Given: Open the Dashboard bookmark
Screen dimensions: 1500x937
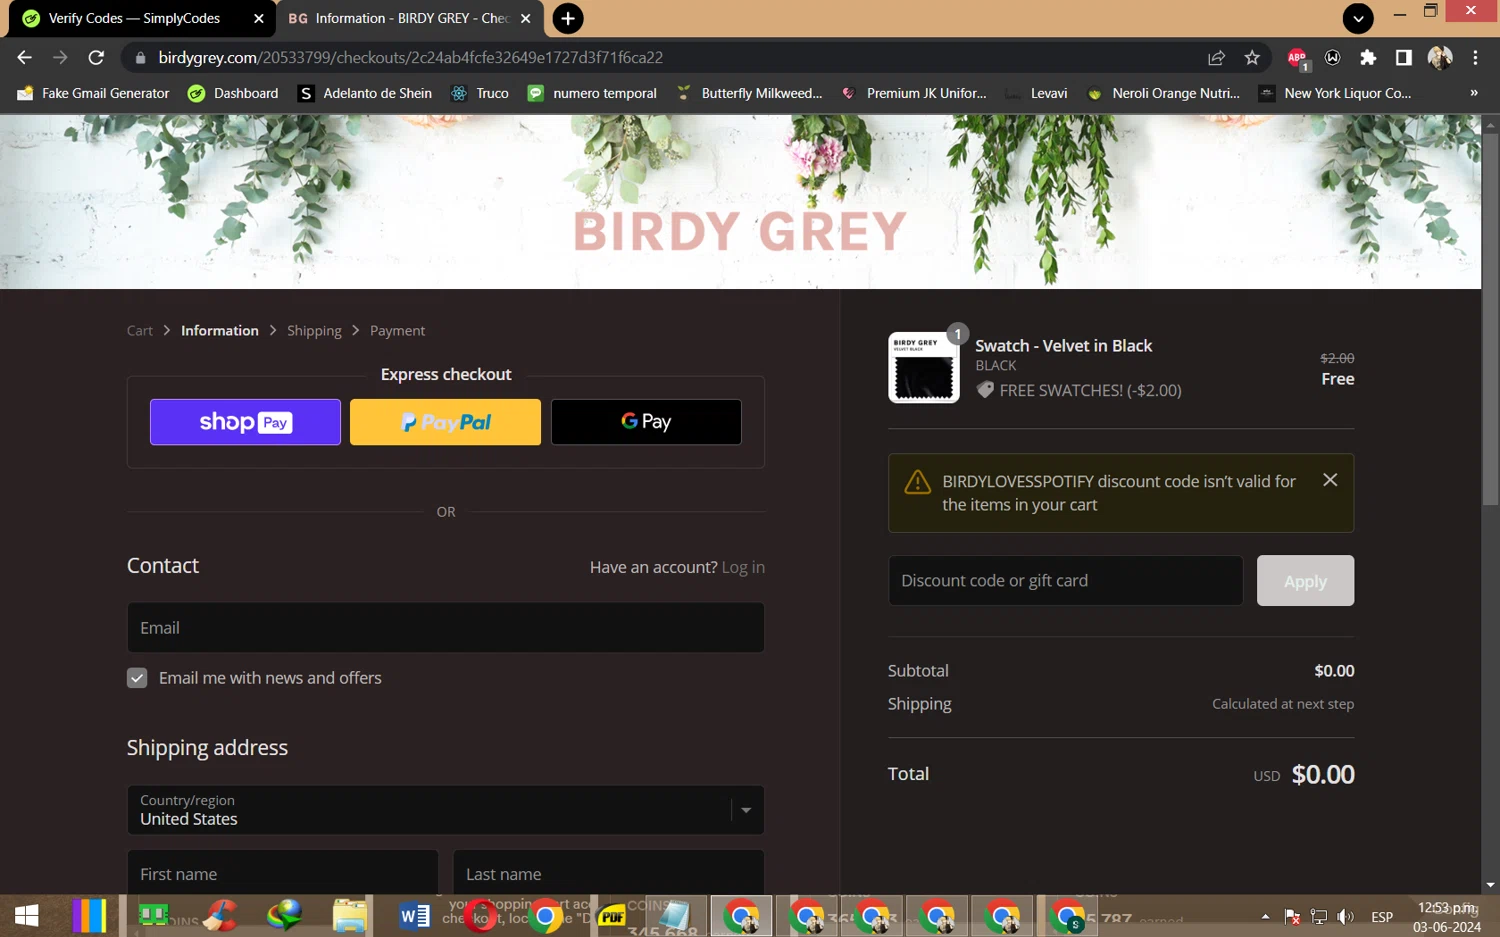Looking at the screenshot, I should click(x=234, y=93).
